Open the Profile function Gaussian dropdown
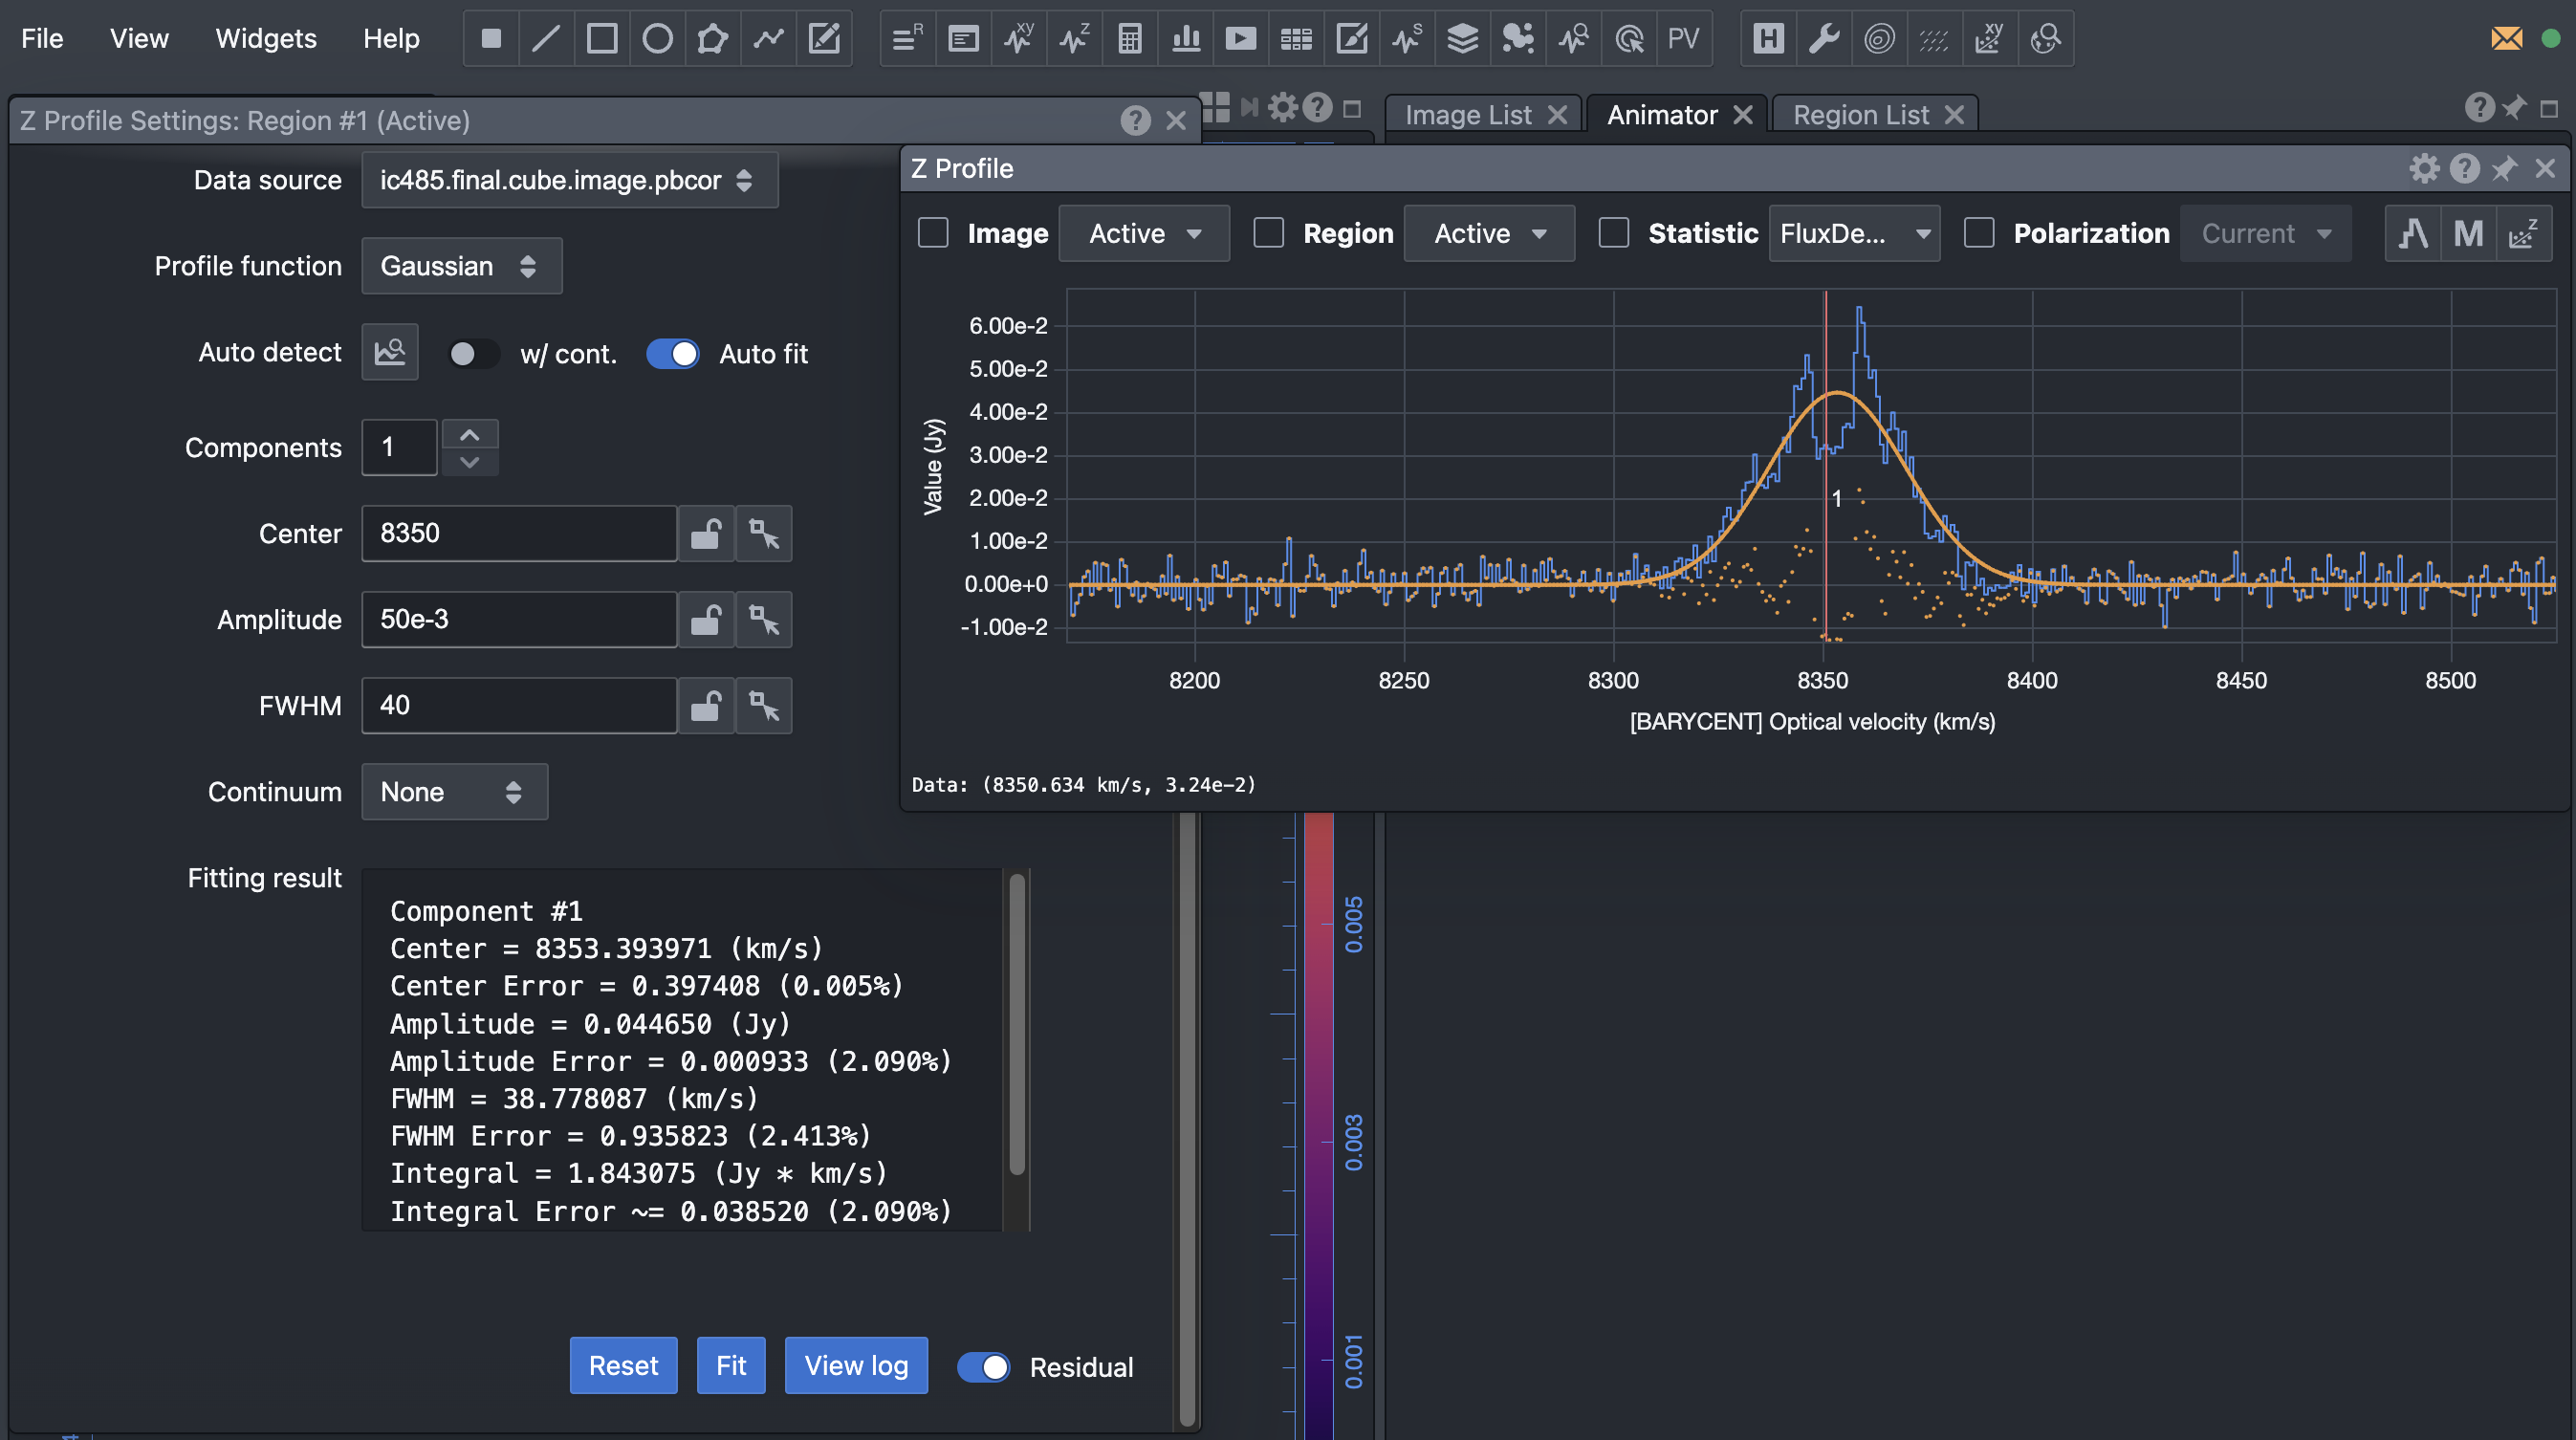 (x=461, y=266)
